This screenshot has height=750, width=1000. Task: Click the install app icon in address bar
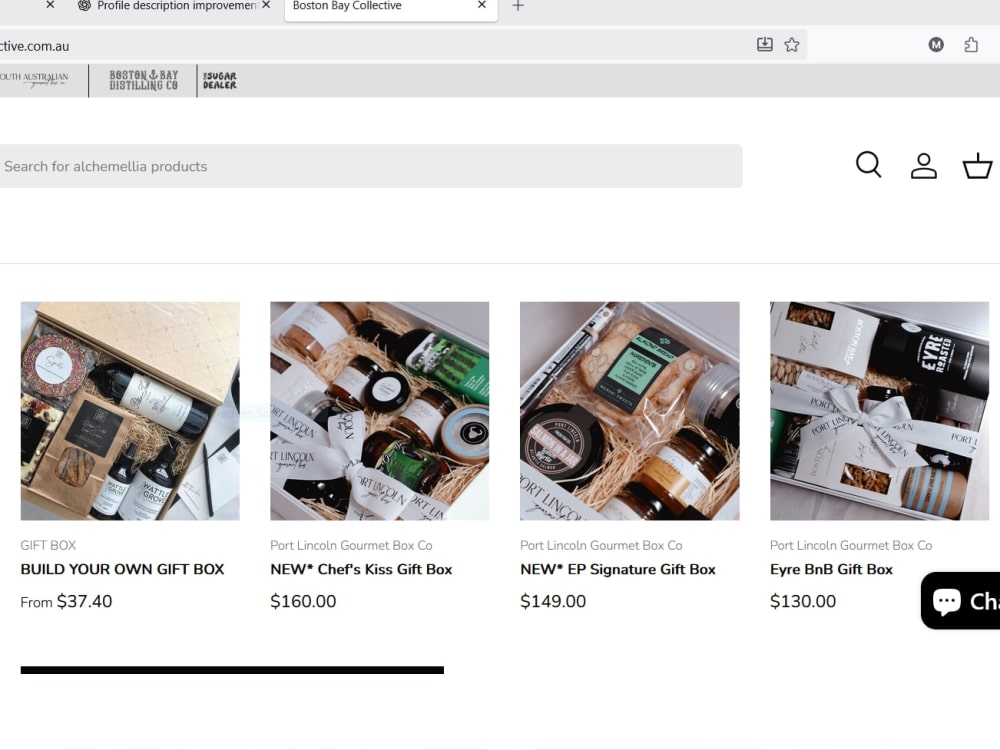764,45
